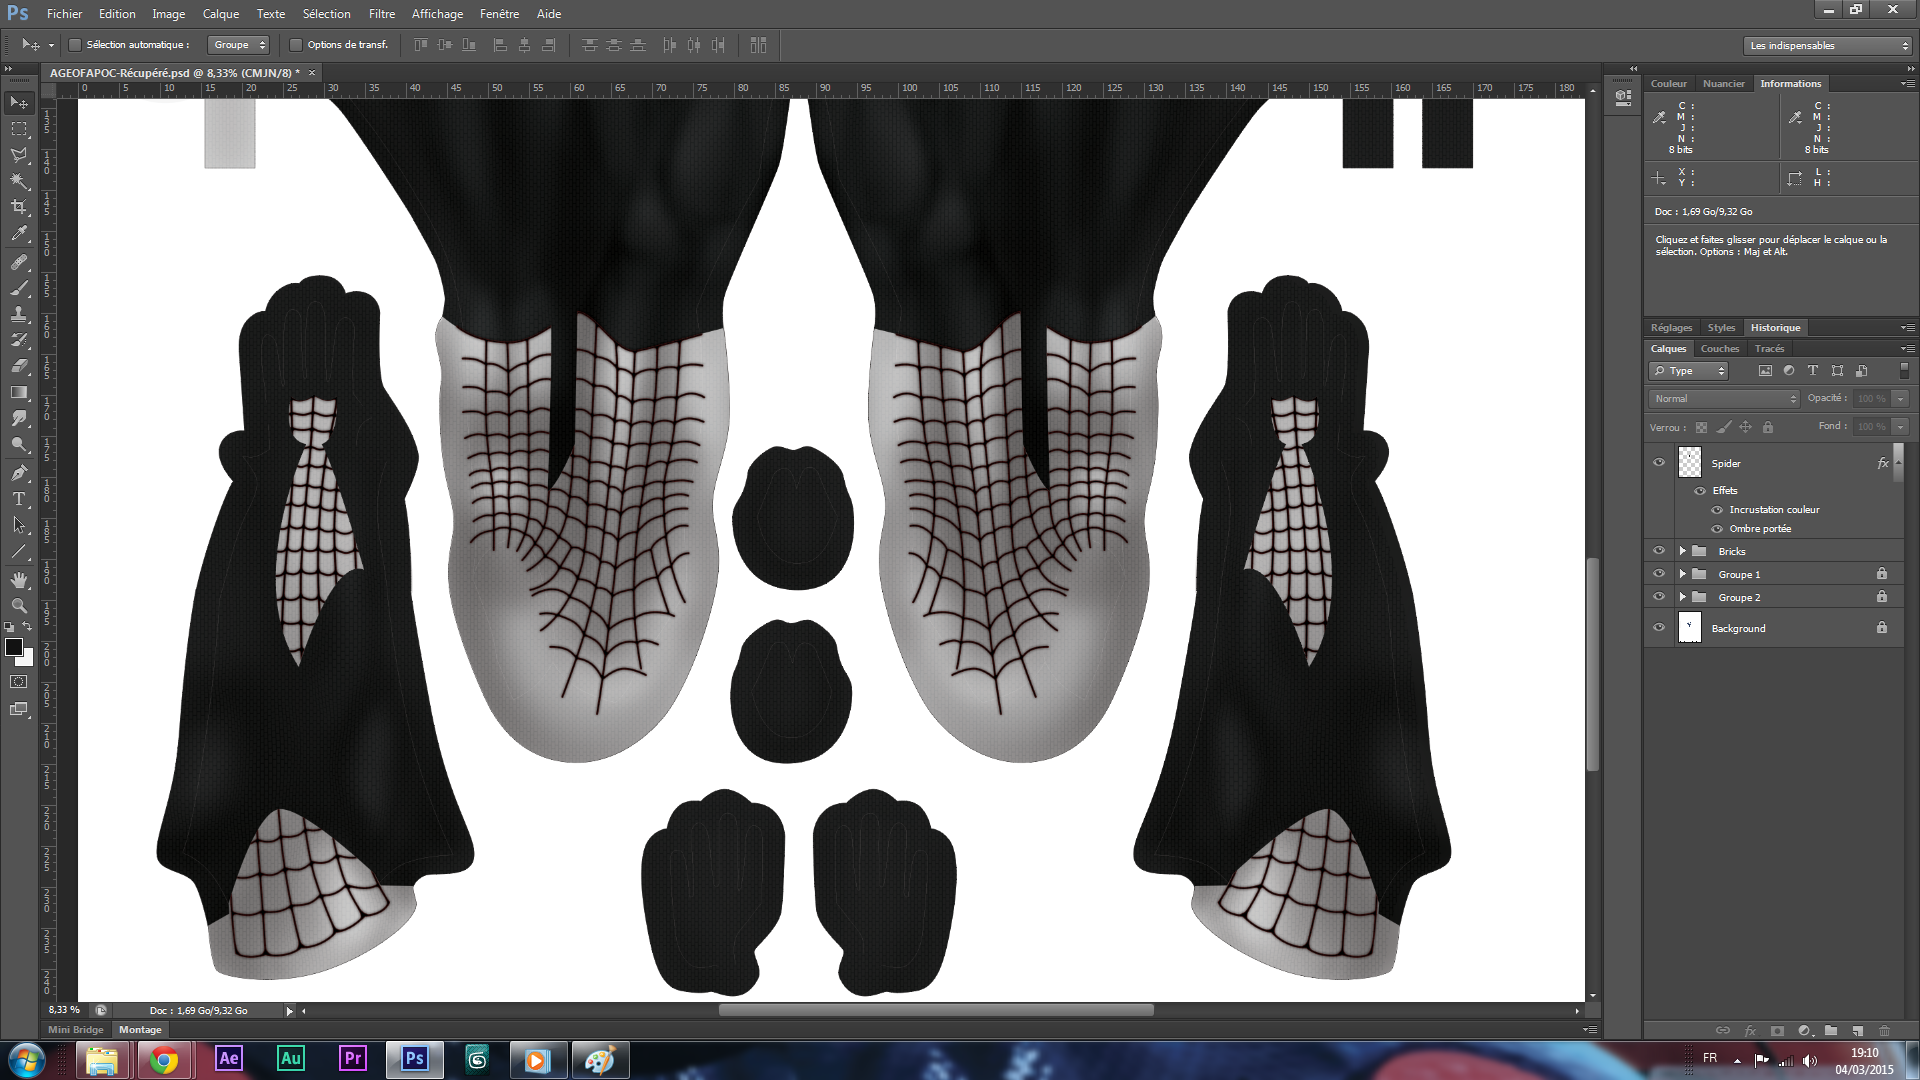Open the Calque menu

221,14
